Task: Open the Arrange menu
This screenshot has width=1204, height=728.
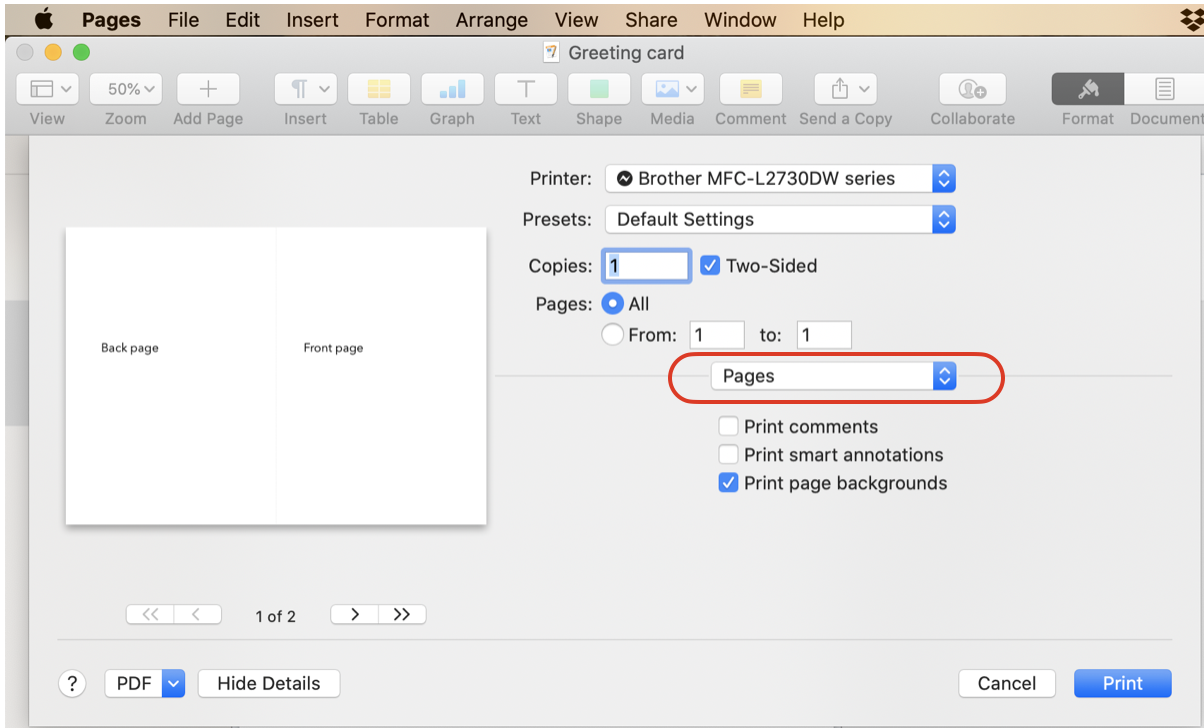Action: [x=492, y=20]
